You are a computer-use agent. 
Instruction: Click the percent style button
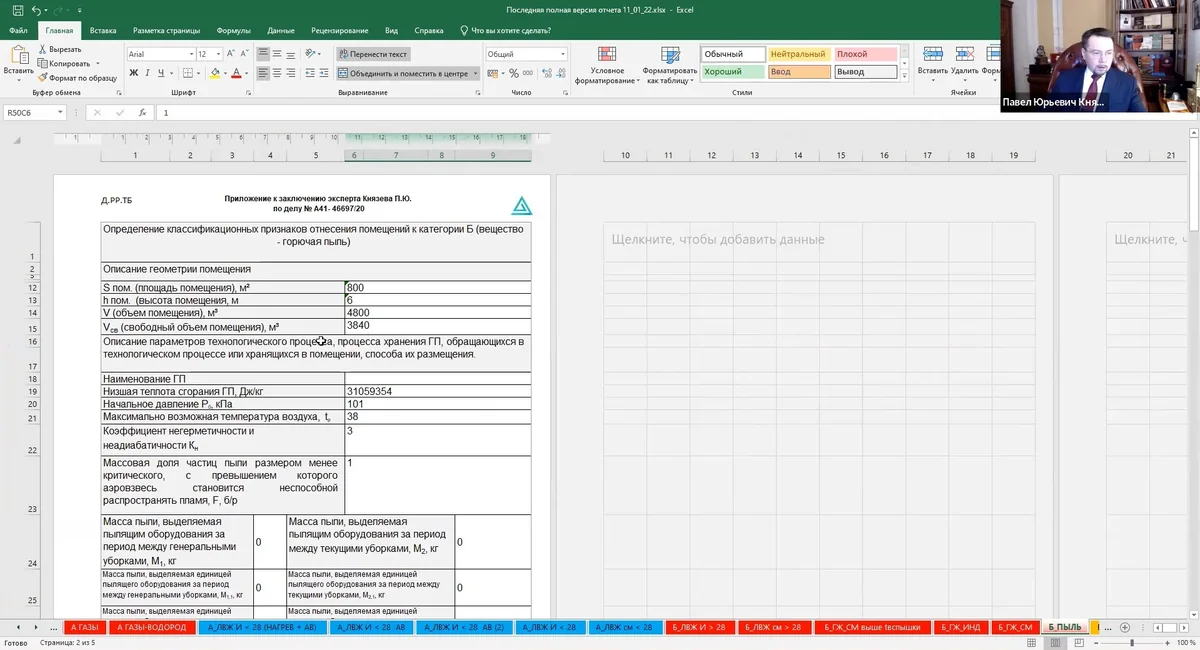click(x=514, y=73)
